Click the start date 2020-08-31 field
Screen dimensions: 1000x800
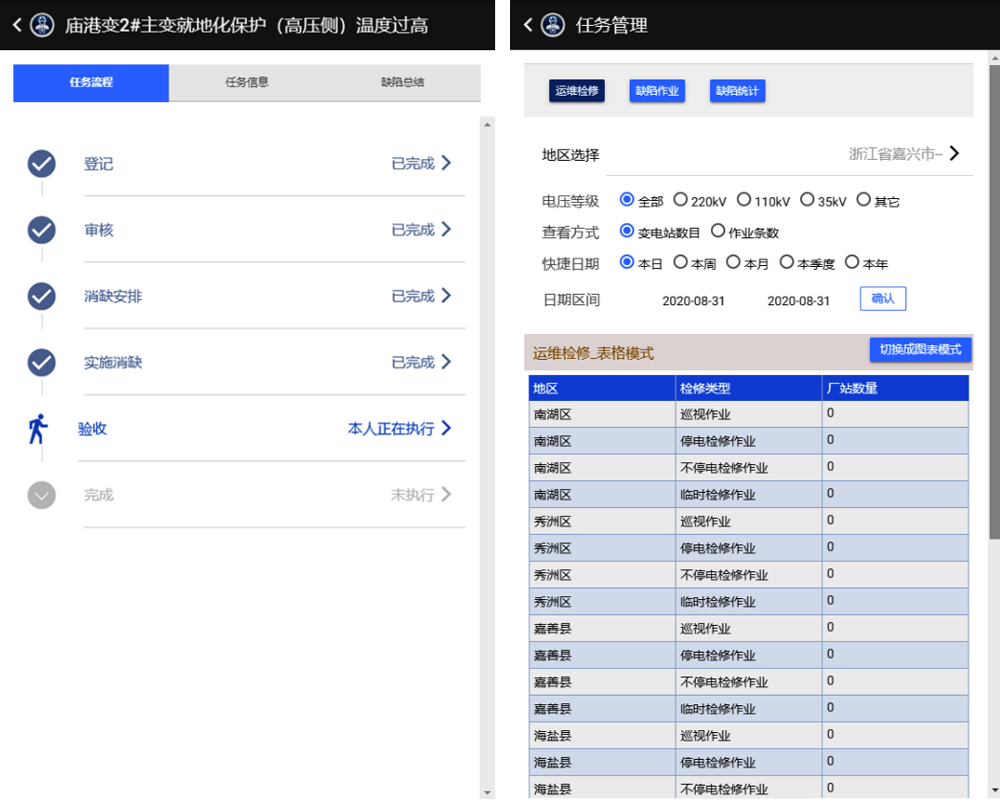point(693,301)
